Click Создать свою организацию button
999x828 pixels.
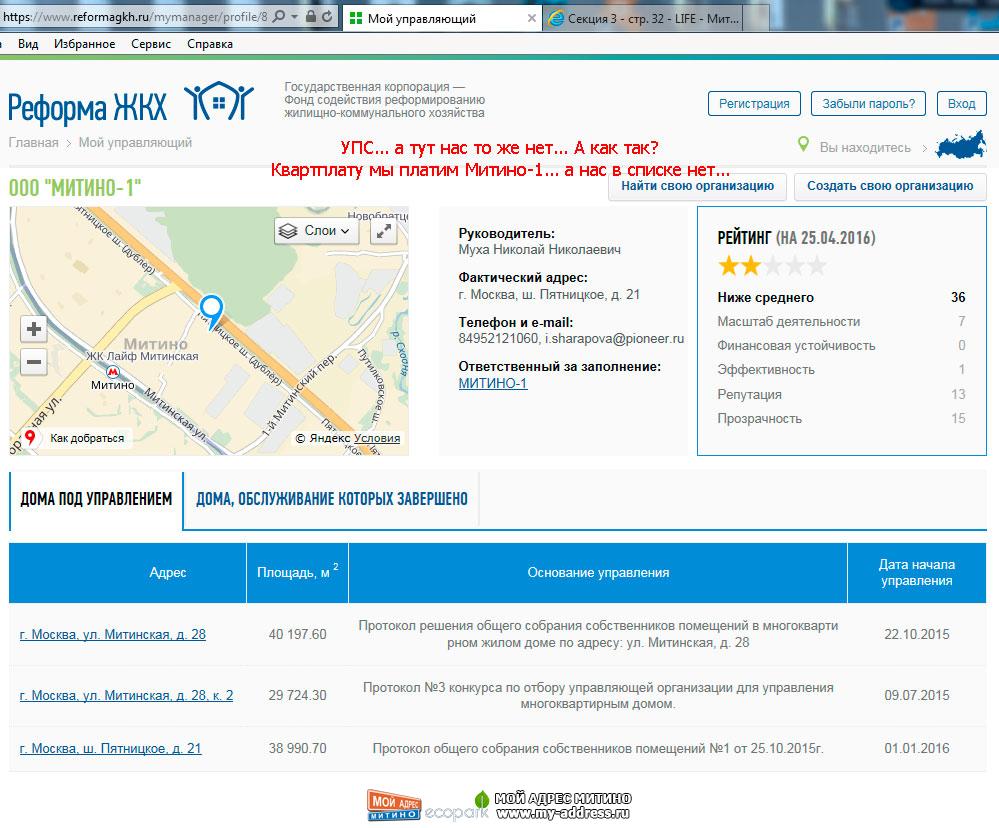click(890, 186)
